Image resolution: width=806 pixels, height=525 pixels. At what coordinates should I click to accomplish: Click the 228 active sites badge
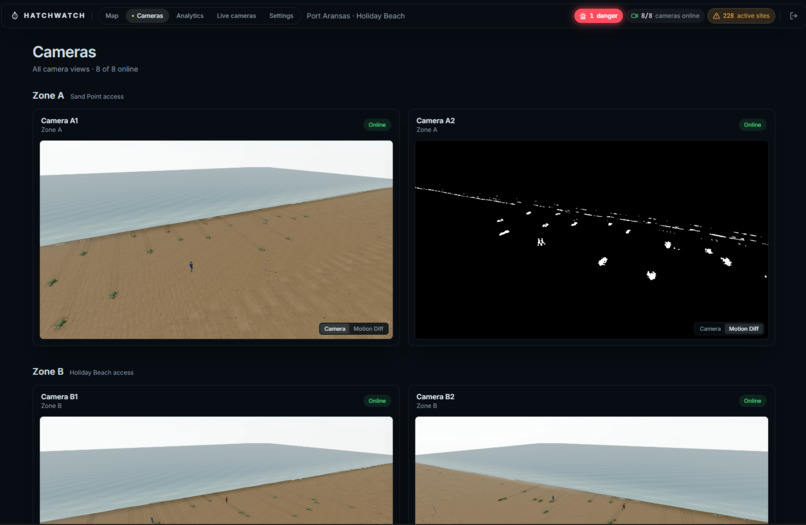click(x=741, y=16)
